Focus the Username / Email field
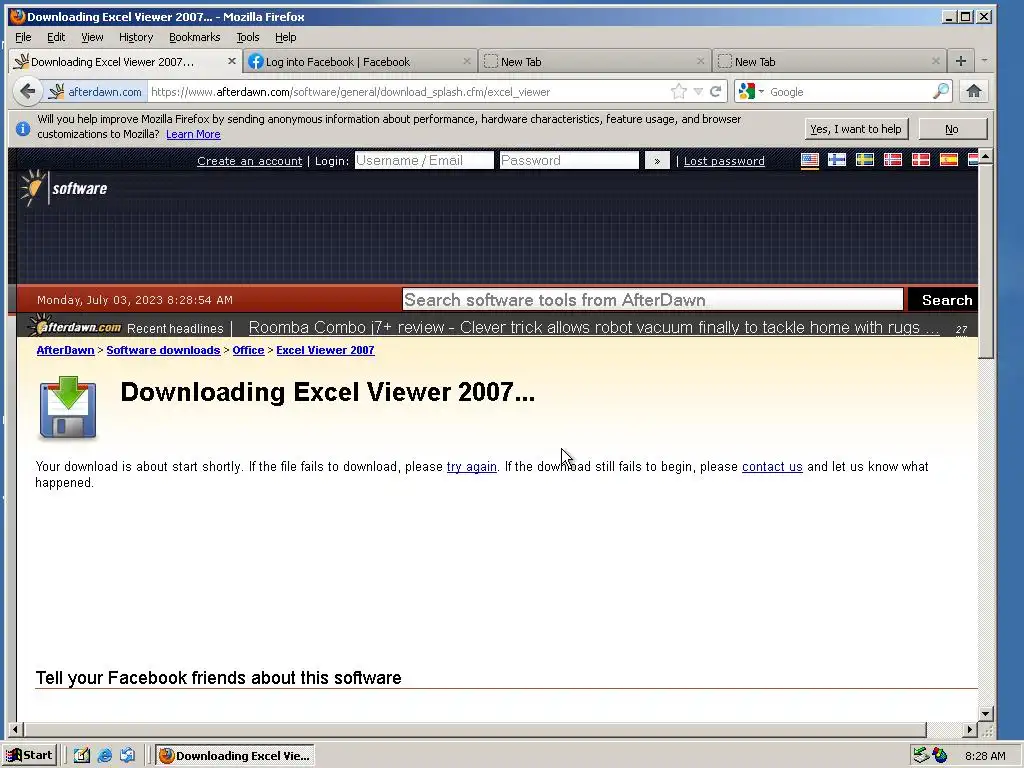 [x=424, y=161]
